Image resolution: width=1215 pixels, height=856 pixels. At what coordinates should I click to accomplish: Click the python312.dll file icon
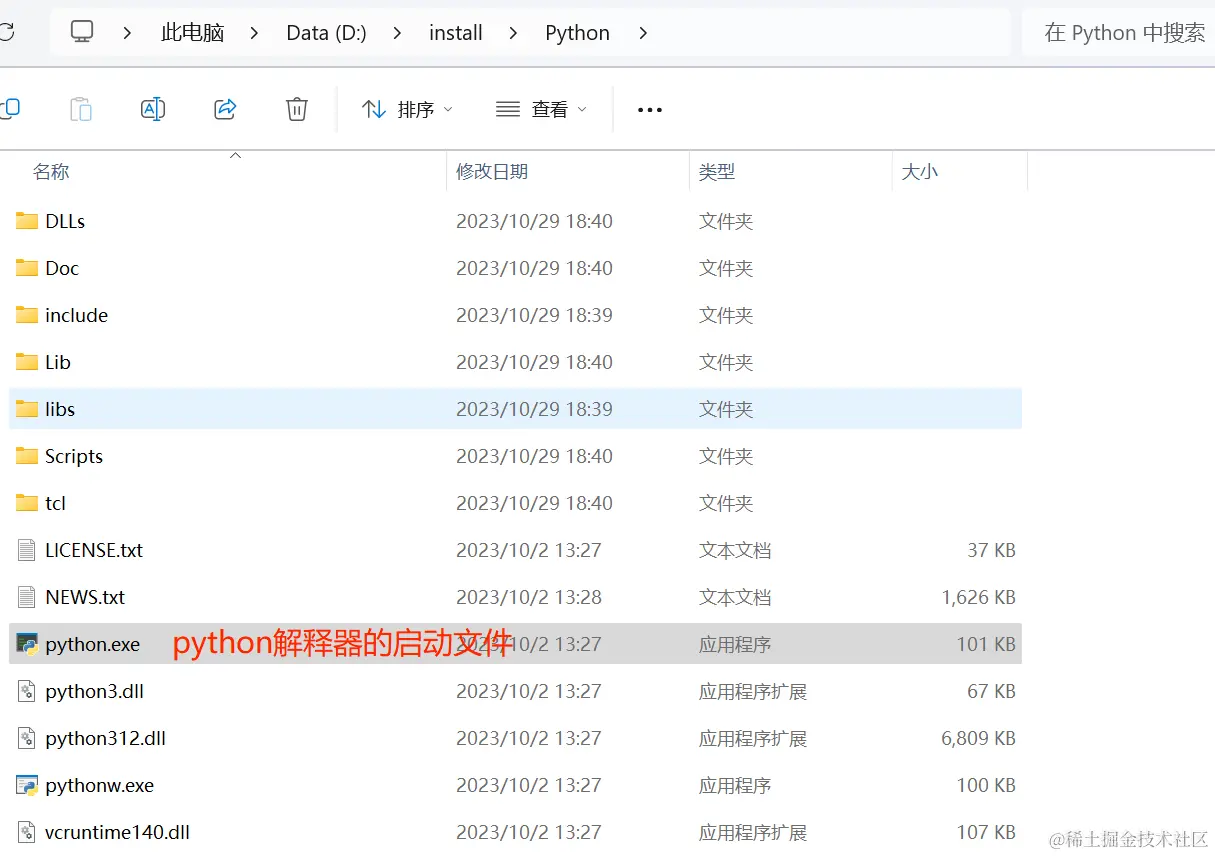click(x=27, y=738)
